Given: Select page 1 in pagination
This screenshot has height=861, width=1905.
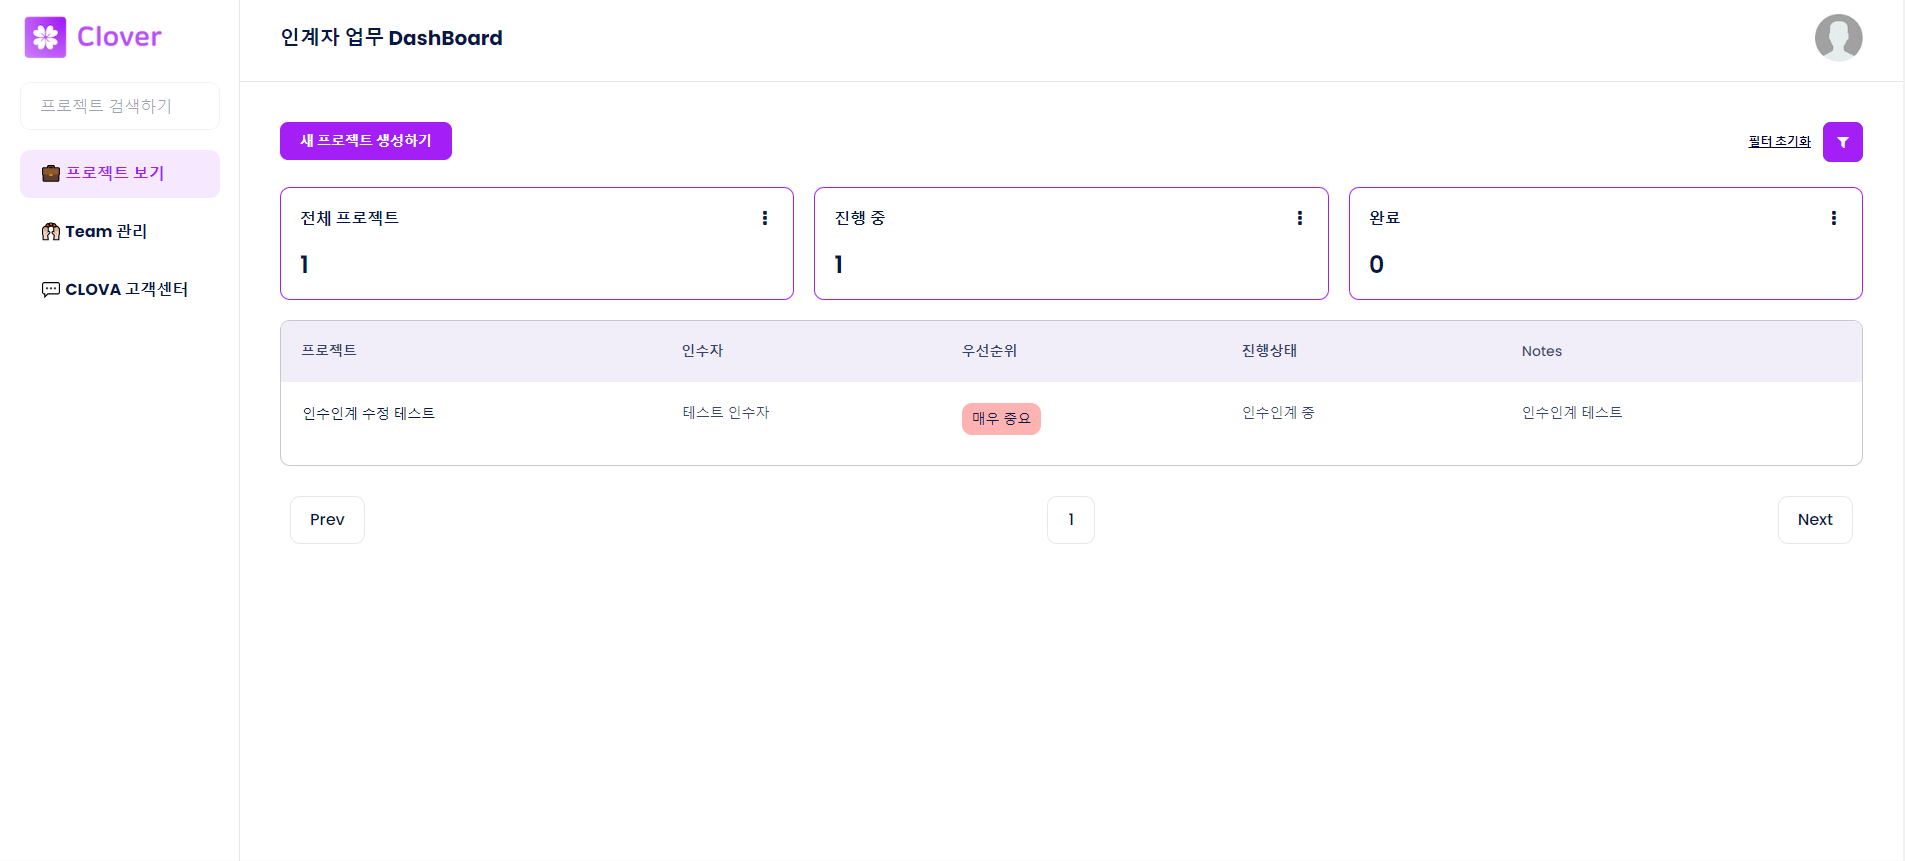Looking at the screenshot, I should click(1071, 520).
